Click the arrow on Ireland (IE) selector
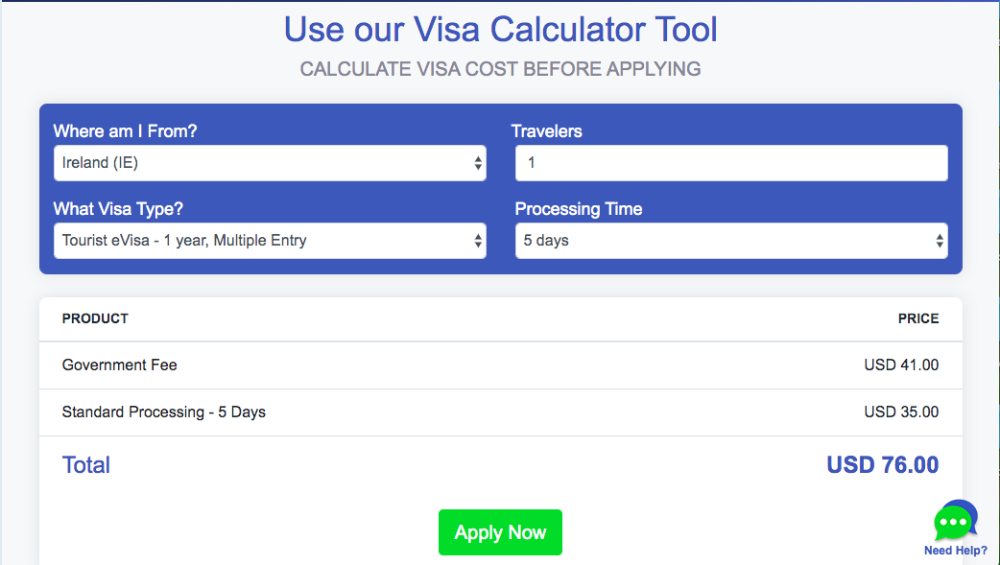Screen dimensions: 1000x565 tap(478, 163)
